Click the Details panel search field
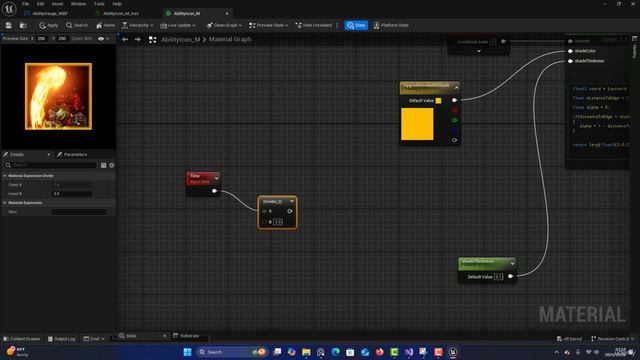 pos(51,165)
